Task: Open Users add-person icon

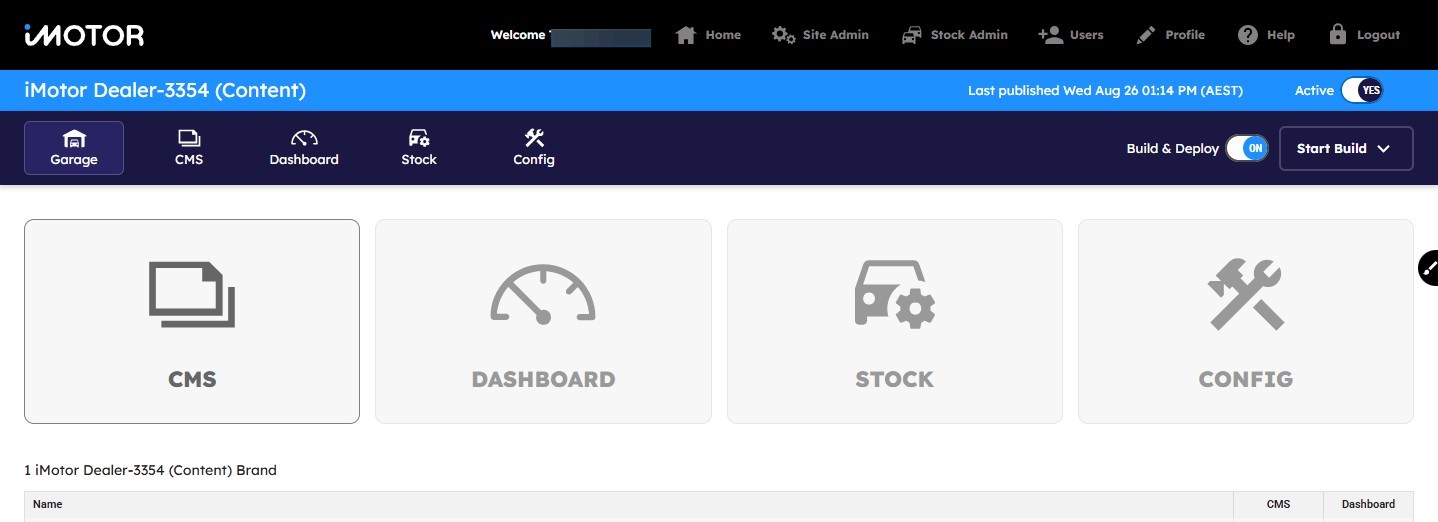Action: pos(1050,35)
